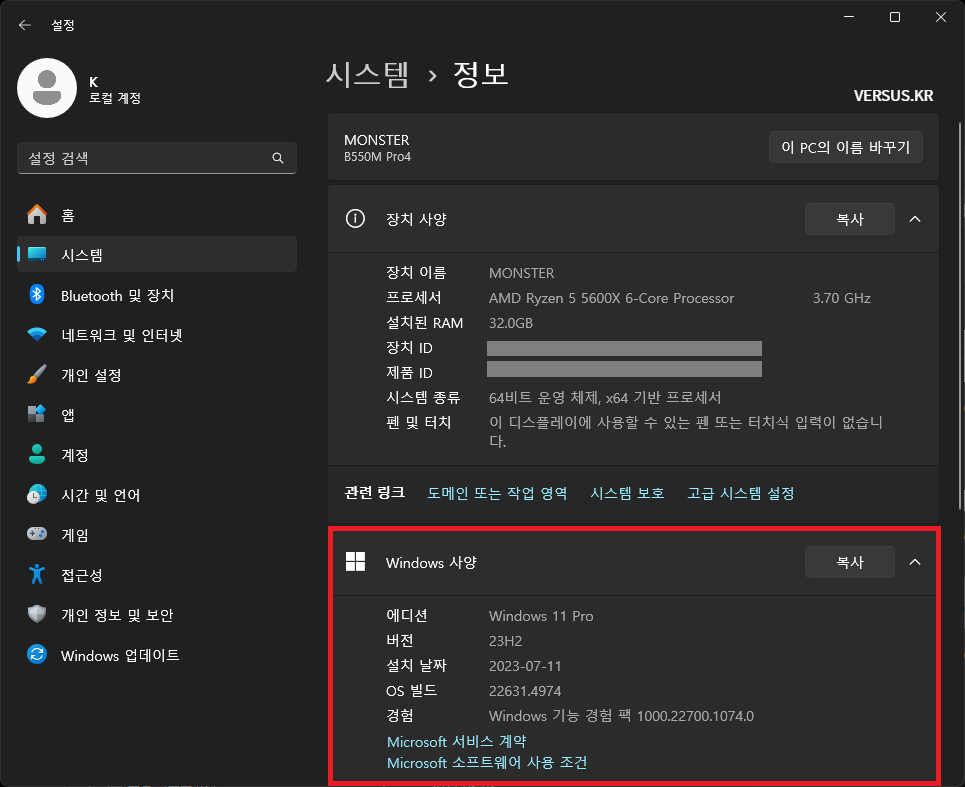Click 64비트 운영 체제 system type value
Image resolution: width=965 pixels, height=787 pixels.
605,397
